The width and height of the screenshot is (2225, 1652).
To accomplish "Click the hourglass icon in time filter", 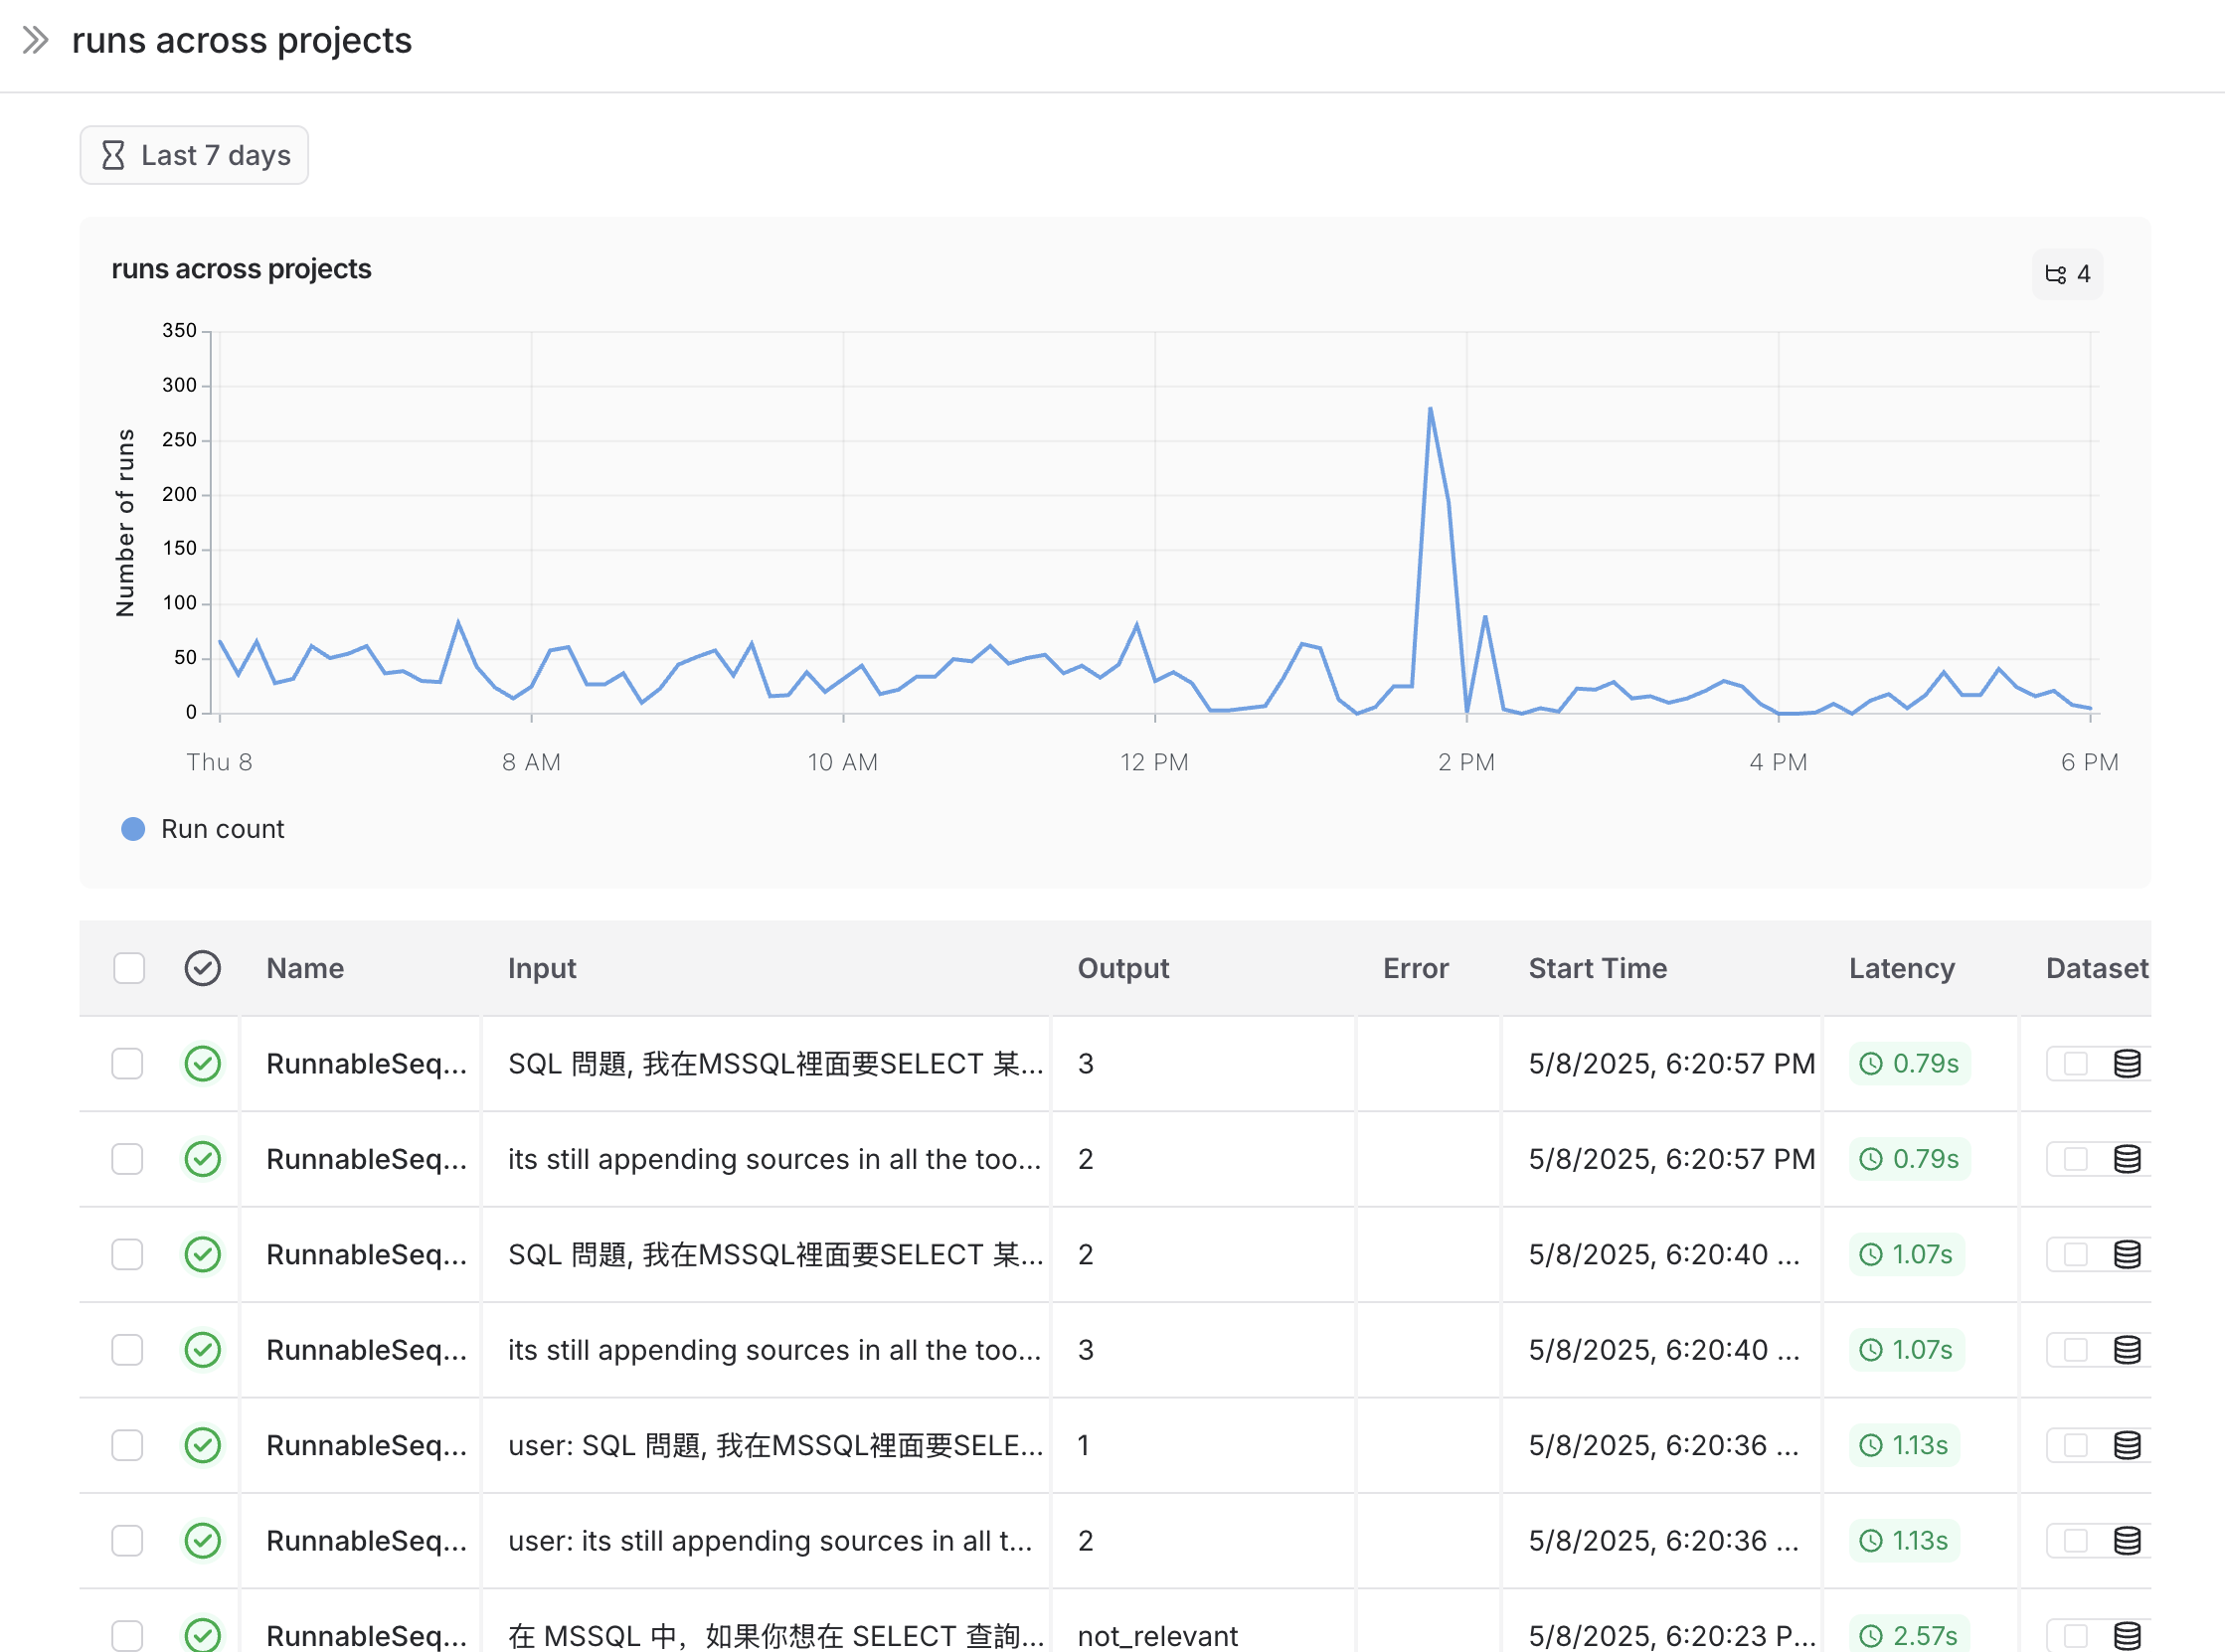I will (x=113, y=155).
